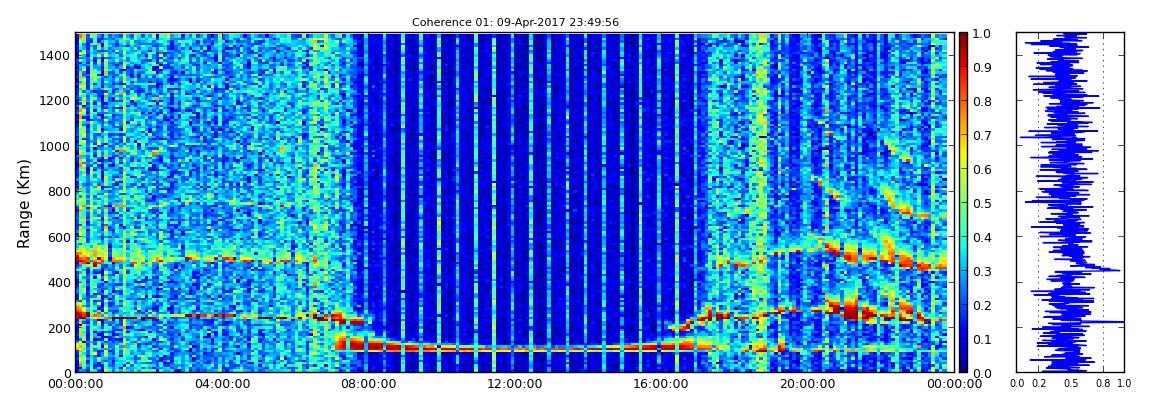
Task: Click the 0.2 colorbar label
Action: [x=982, y=305]
